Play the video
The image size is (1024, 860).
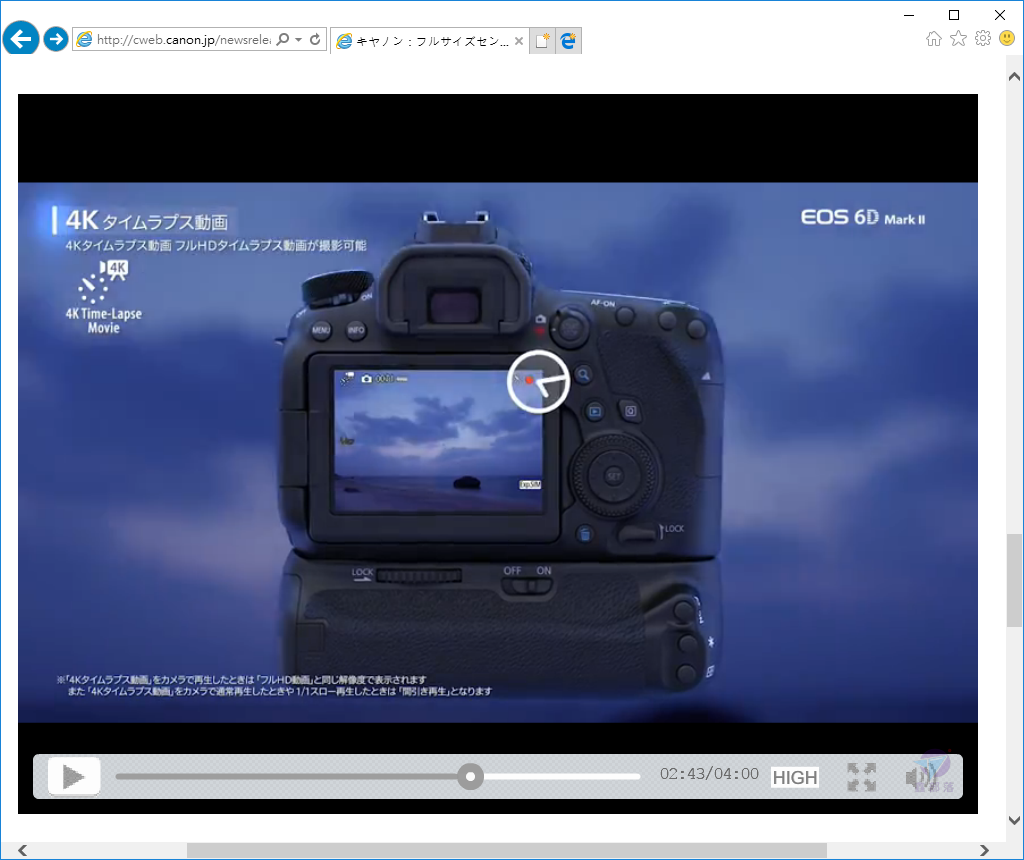click(x=74, y=776)
